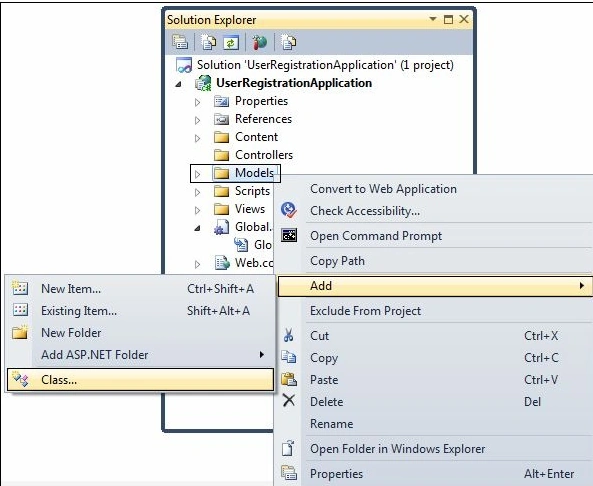
Task: Click the Solution file icon
Action: tap(184, 65)
